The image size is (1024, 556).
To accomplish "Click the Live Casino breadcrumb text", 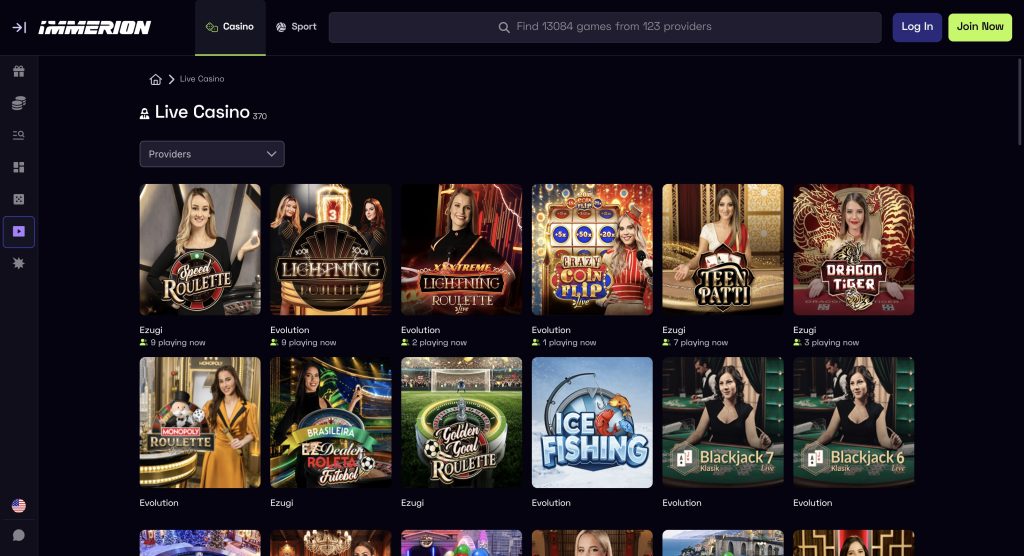I will (202, 79).
